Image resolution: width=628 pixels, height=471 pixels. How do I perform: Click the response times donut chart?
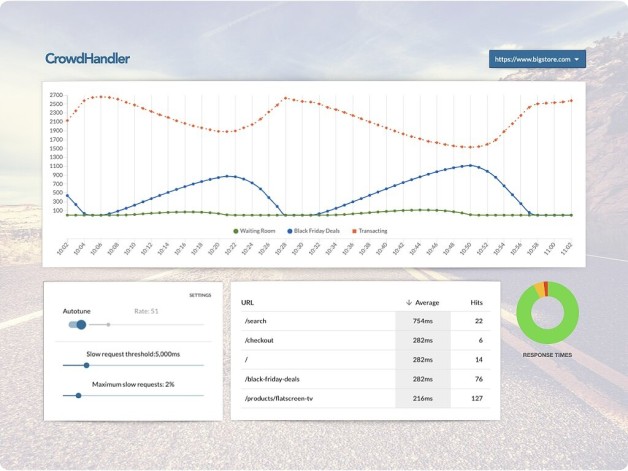tap(547, 312)
